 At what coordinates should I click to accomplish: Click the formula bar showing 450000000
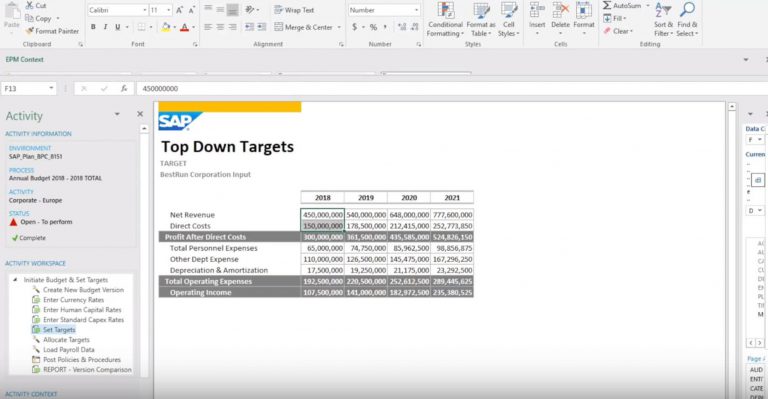(451, 89)
